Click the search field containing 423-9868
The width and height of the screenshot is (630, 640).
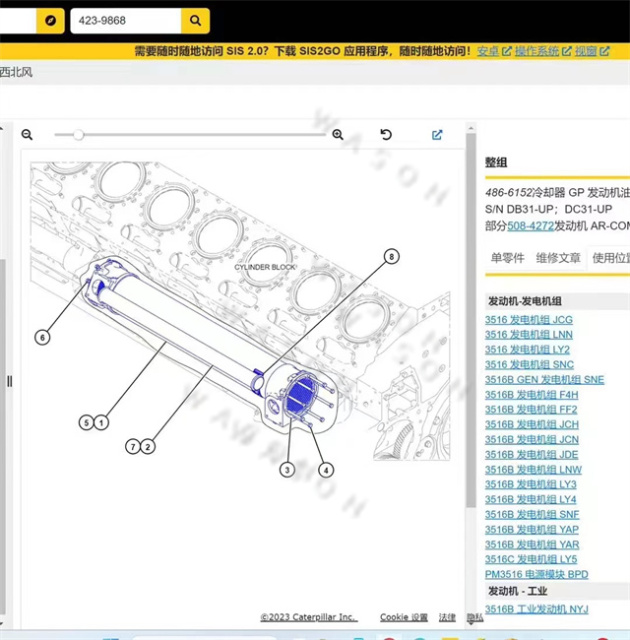click(x=125, y=20)
